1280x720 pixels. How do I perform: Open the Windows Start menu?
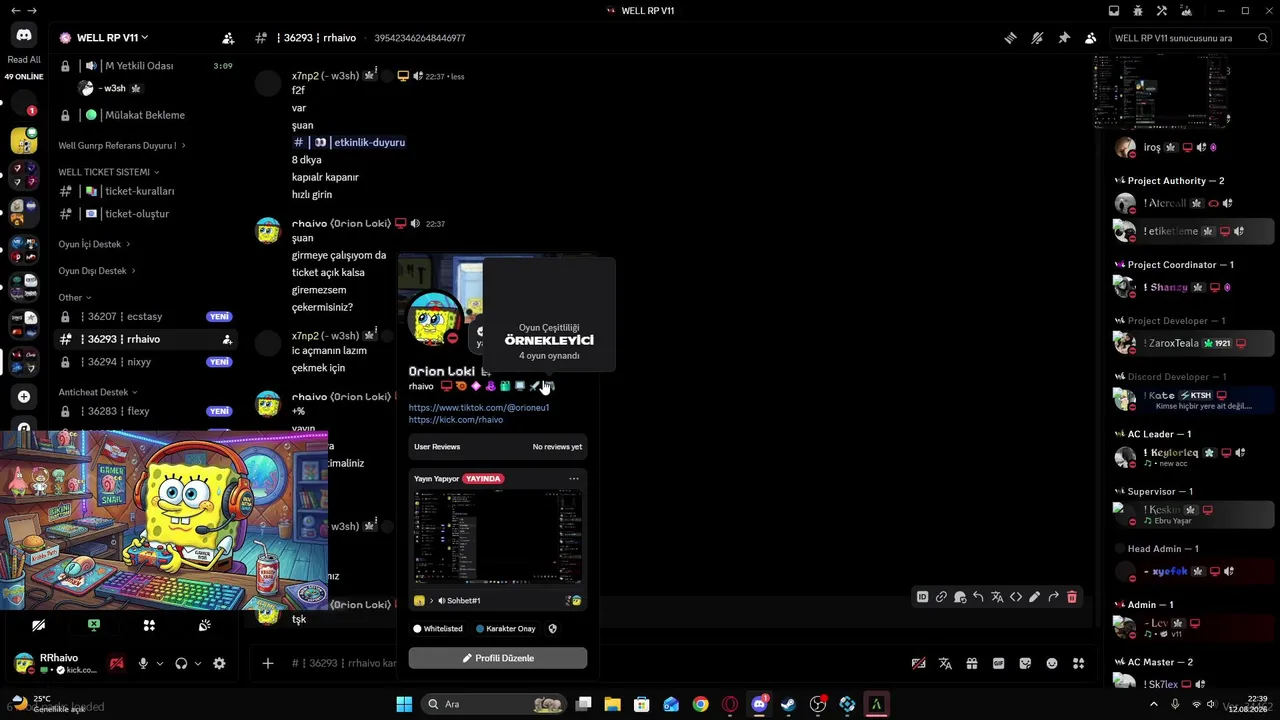tap(404, 704)
